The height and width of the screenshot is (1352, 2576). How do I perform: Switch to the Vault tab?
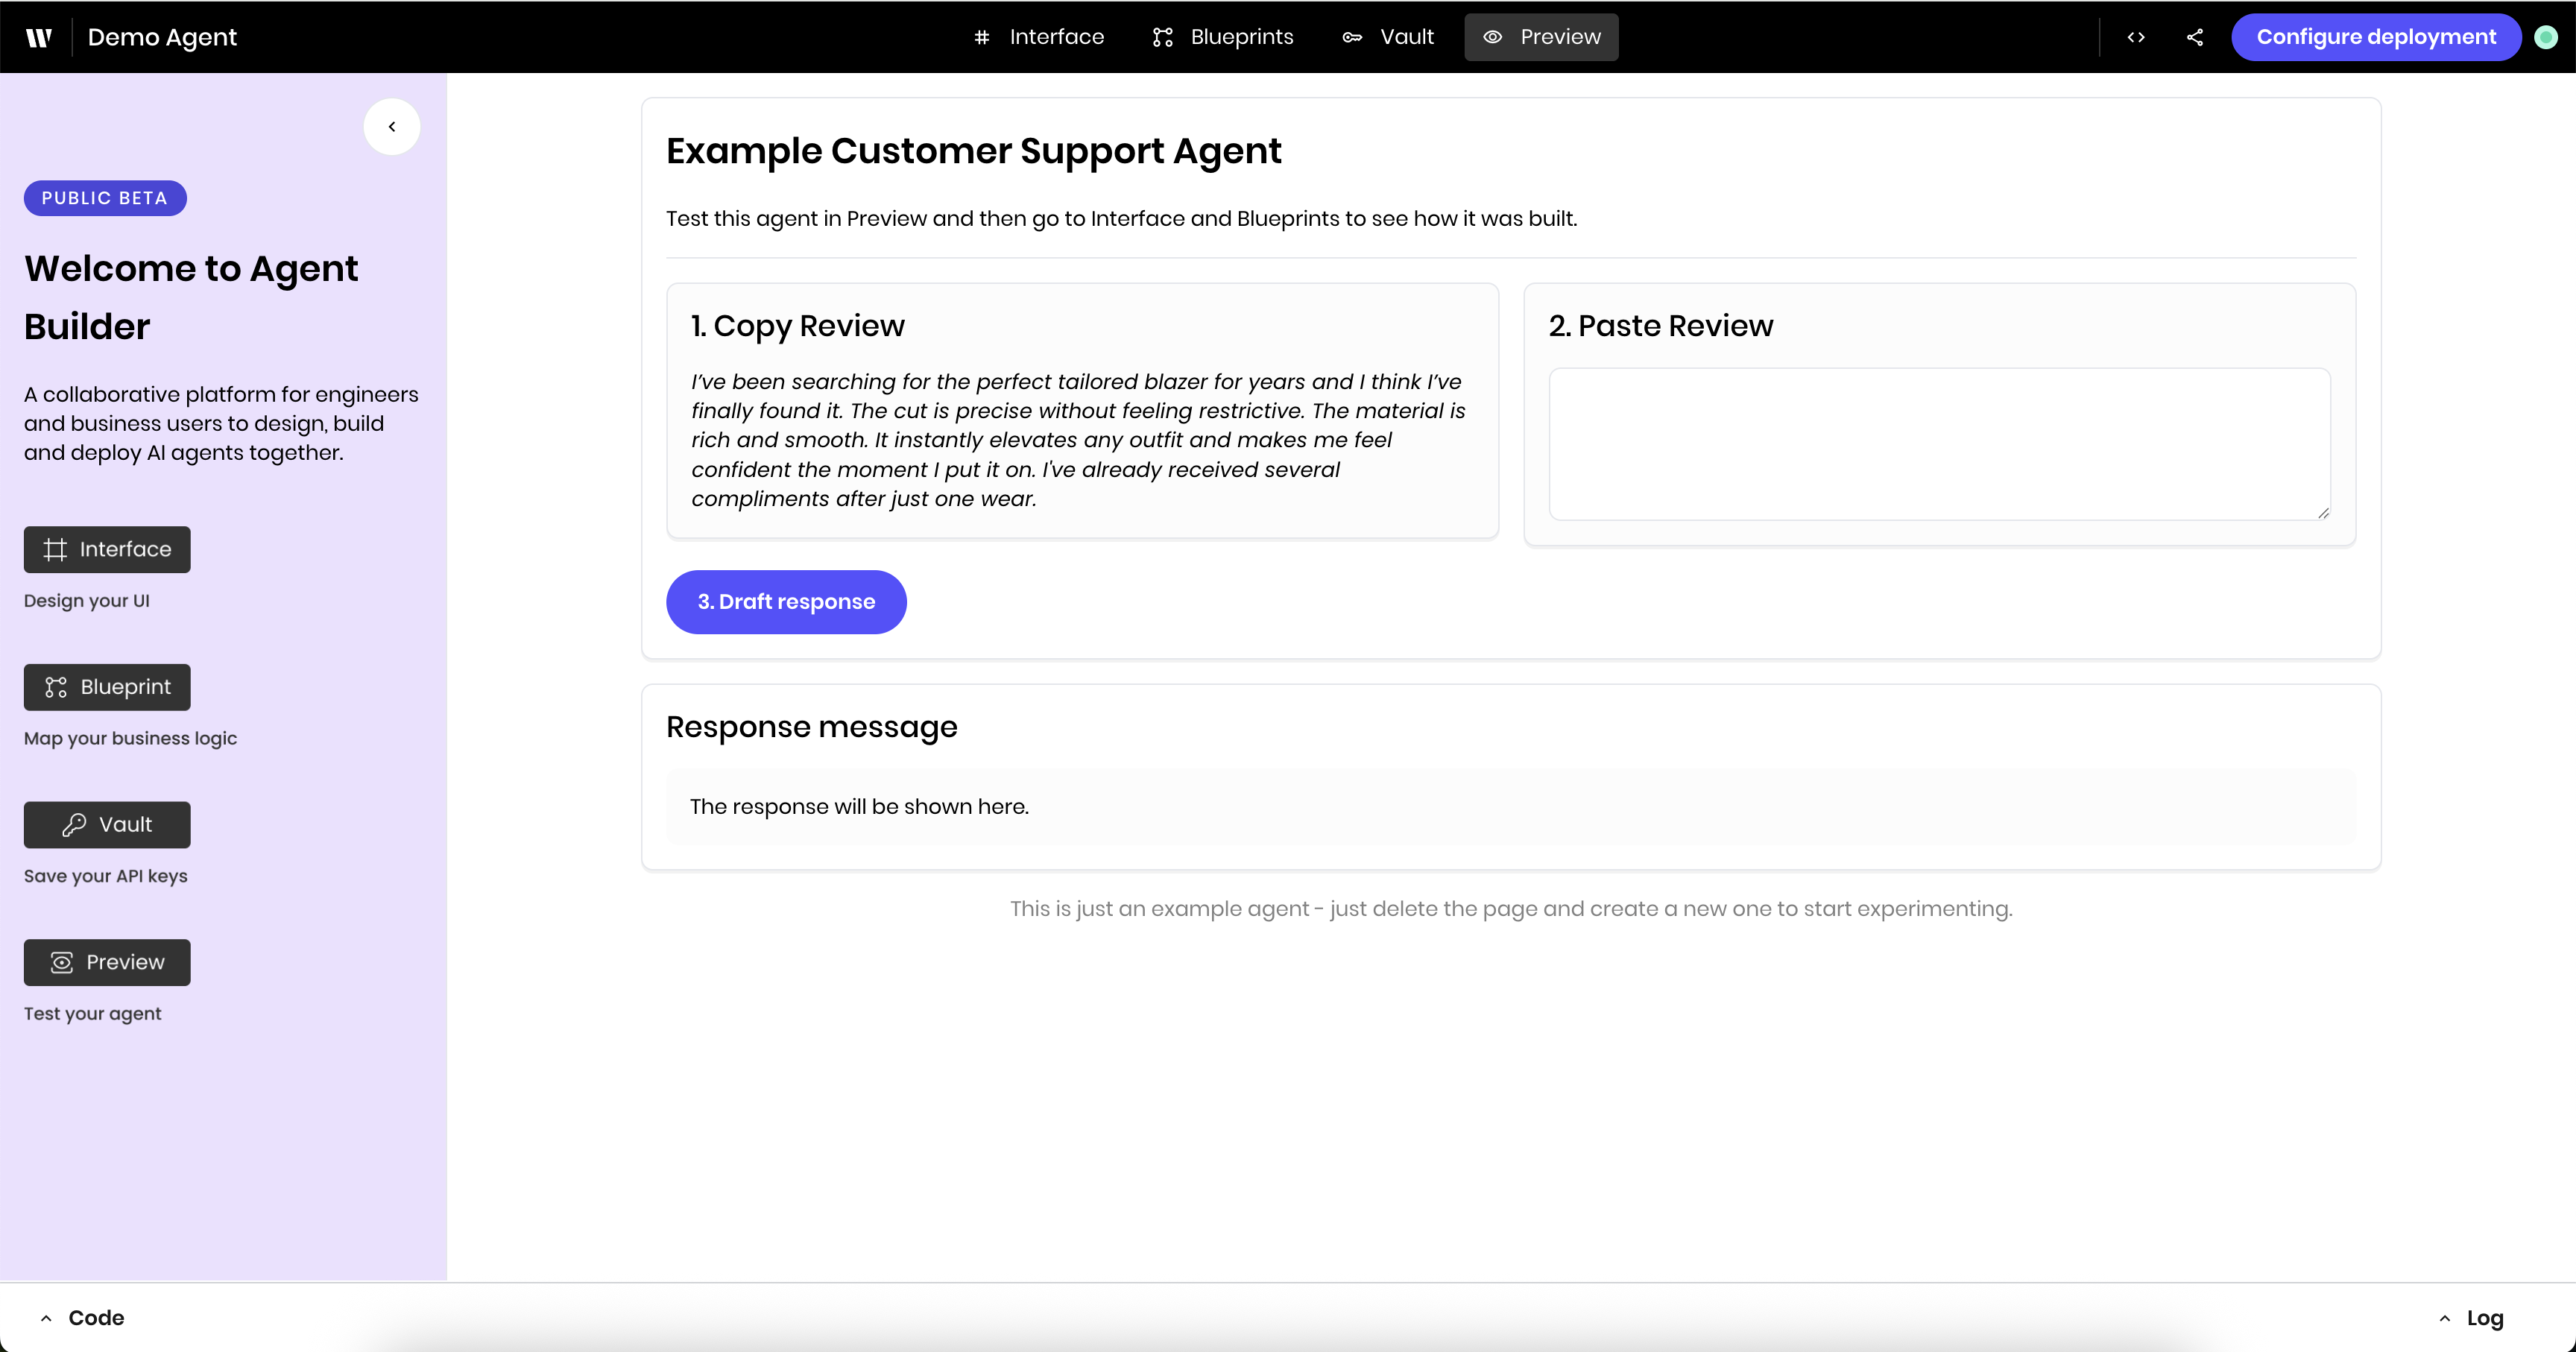click(1388, 37)
